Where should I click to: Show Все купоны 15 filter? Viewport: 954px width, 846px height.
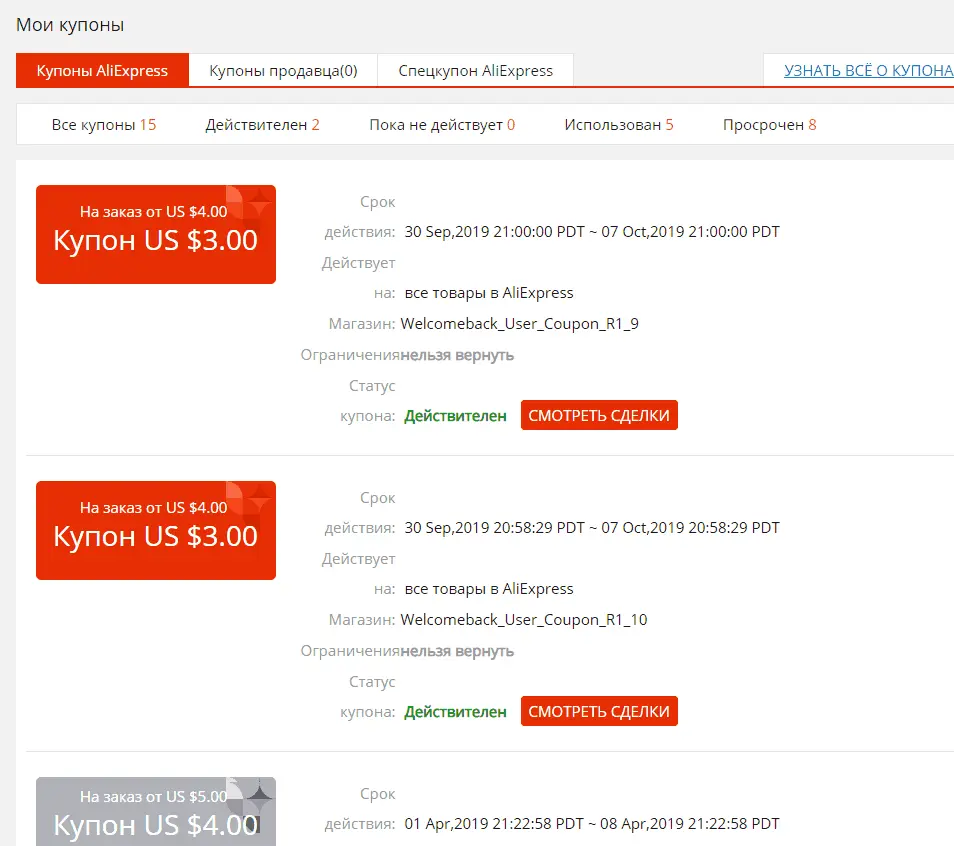[104, 125]
